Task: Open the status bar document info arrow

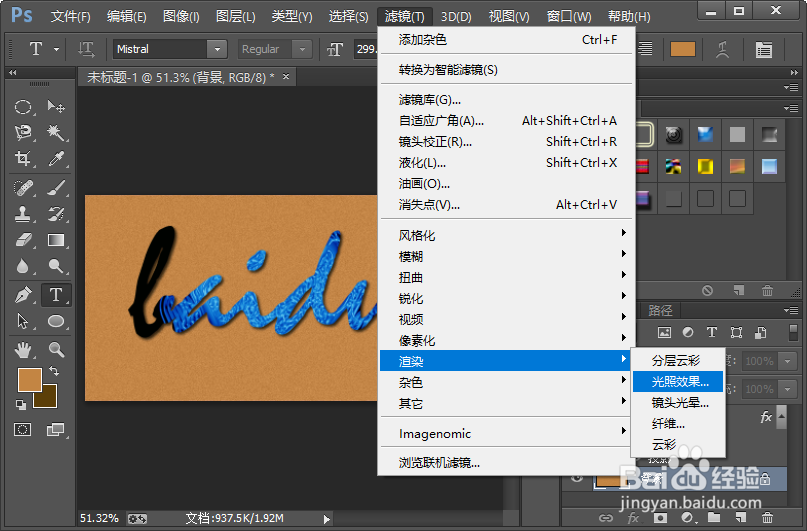Action: click(x=327, y=519)
